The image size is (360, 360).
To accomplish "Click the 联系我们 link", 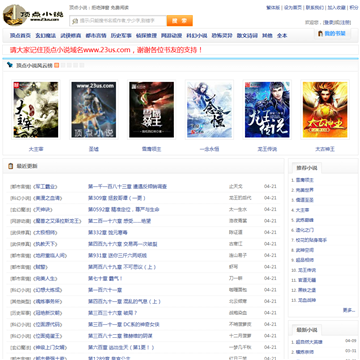I will tap(315, 8).
